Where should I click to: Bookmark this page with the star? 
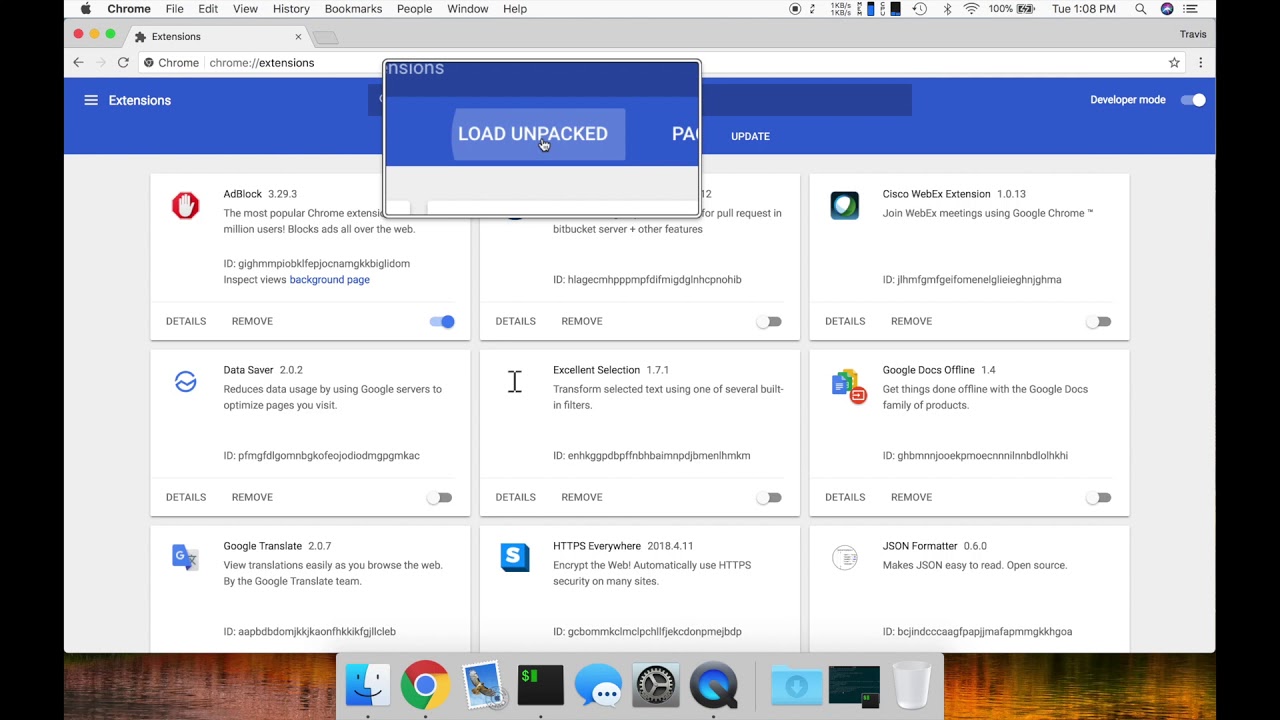click(1174, 62)
